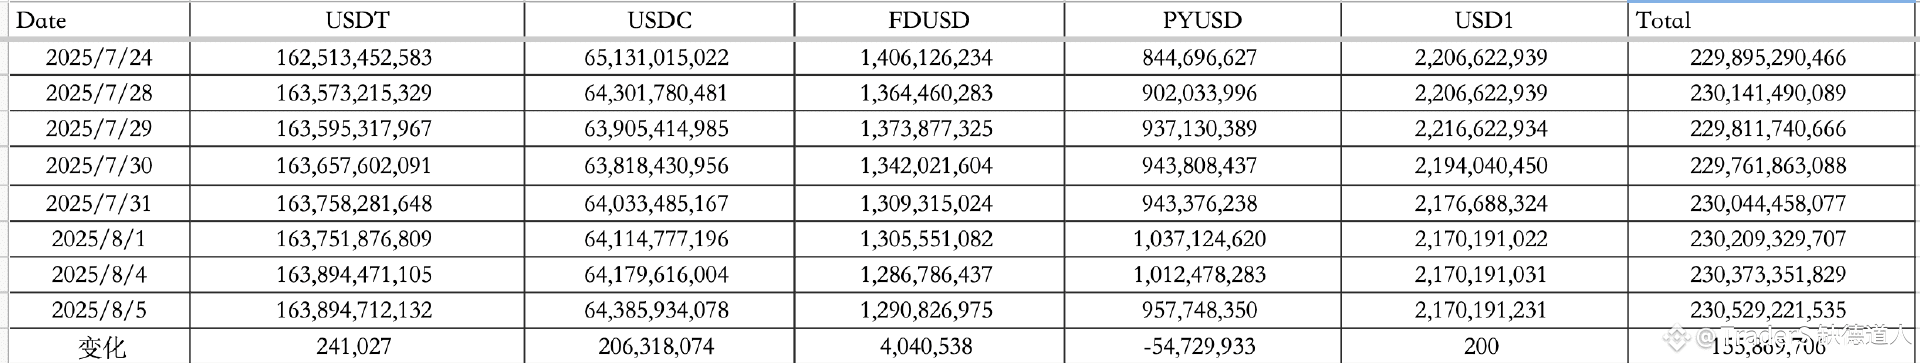Select the USDC change cell 206,318,074
Viewport: 1920px width, 363px height.
point(659,346)
